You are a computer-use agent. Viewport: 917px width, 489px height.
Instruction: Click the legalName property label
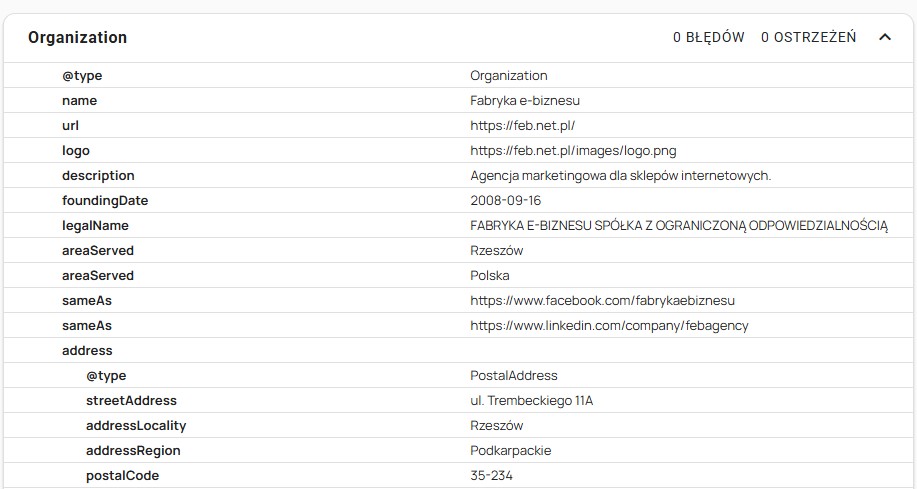[95, 226]
